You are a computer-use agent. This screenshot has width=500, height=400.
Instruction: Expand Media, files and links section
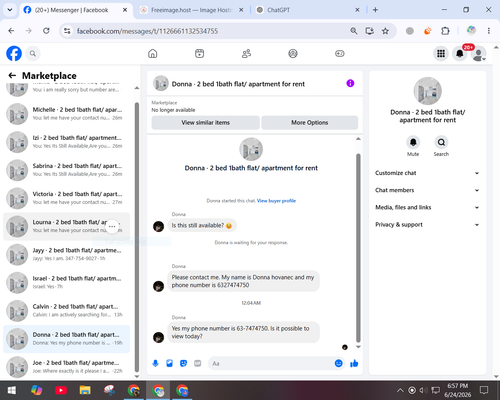pos(427,207)
